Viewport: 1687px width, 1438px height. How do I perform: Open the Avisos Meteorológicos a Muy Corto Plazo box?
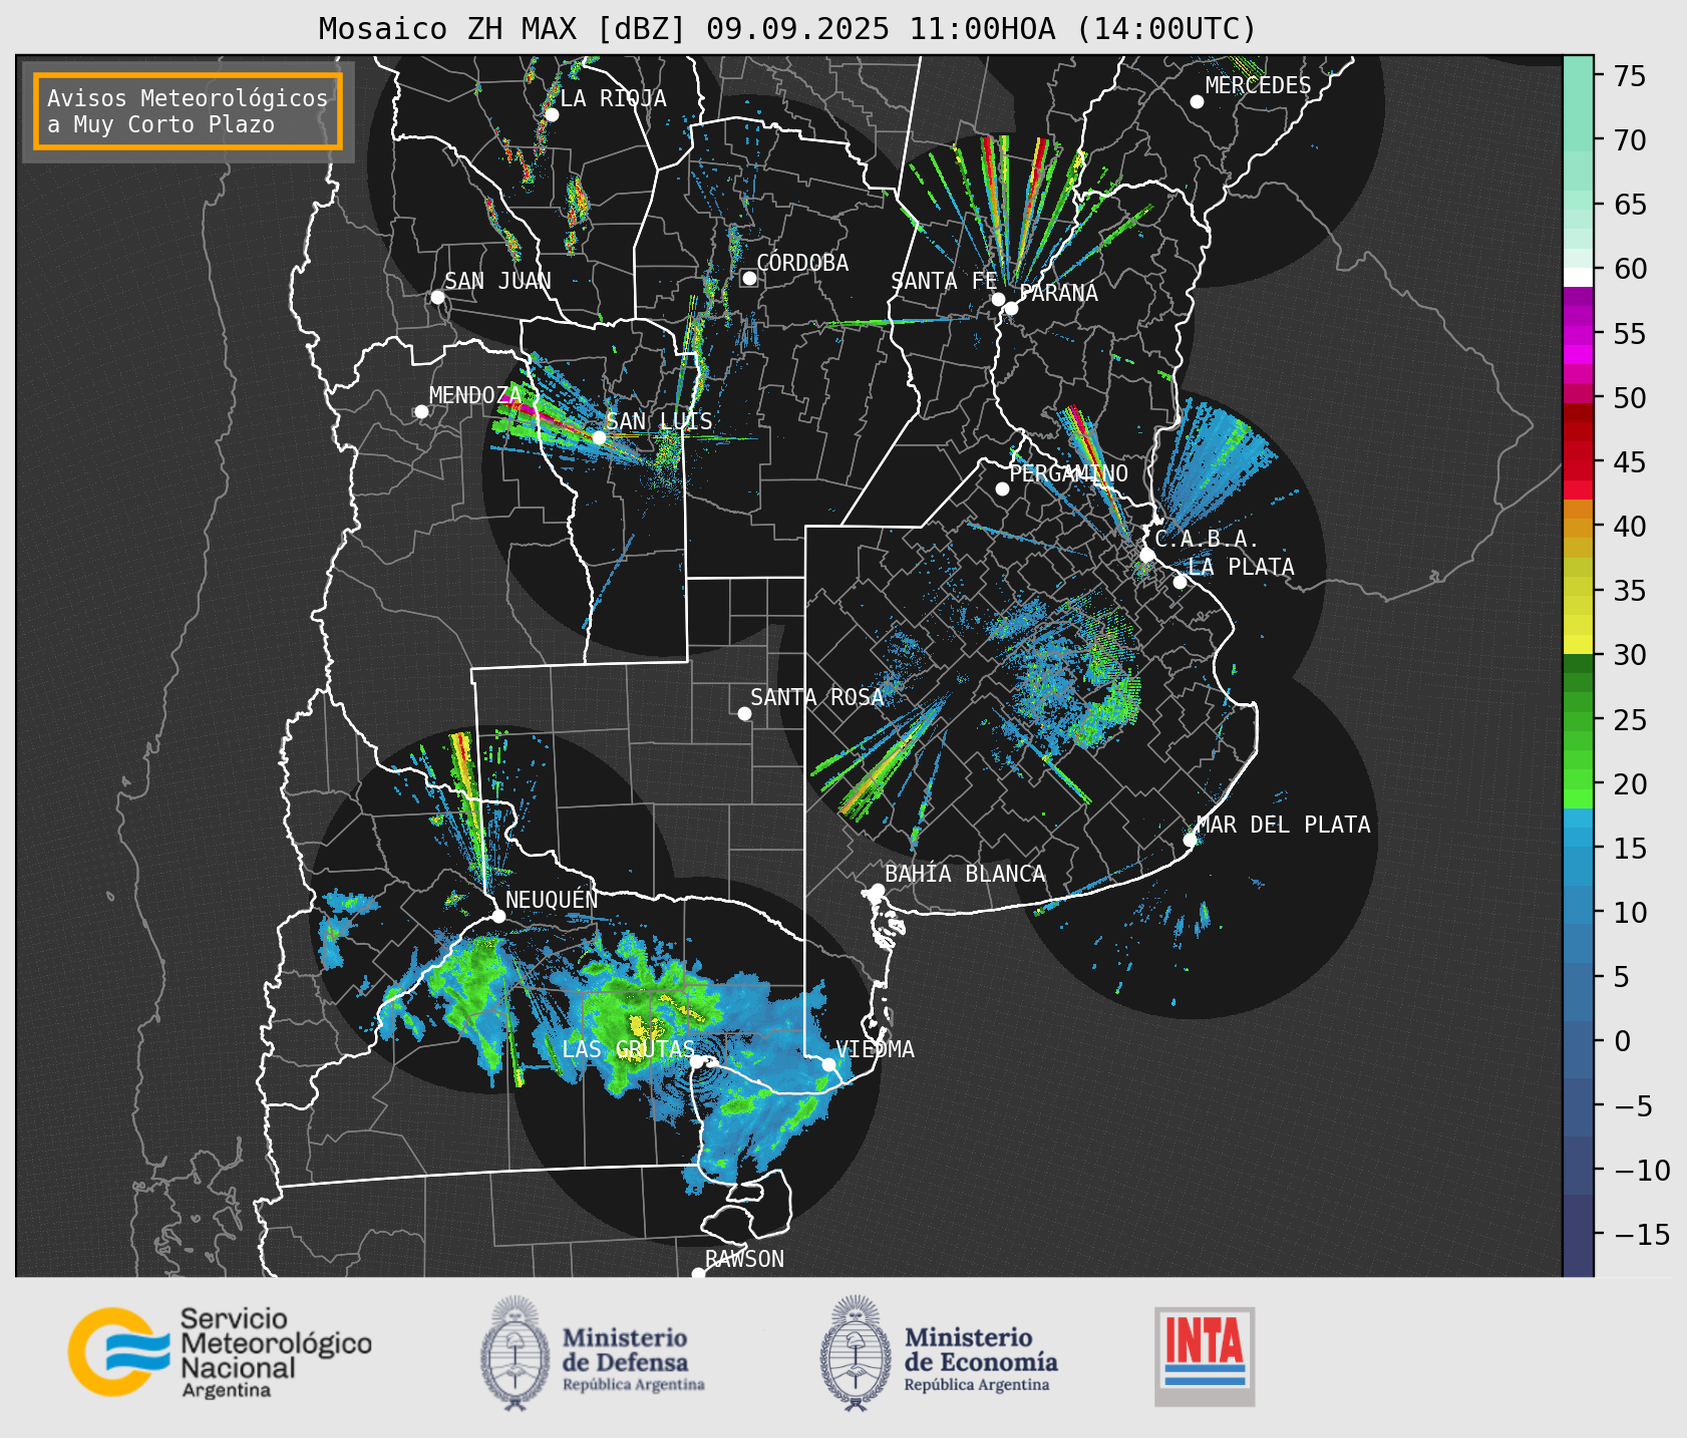tap(188, 111)
